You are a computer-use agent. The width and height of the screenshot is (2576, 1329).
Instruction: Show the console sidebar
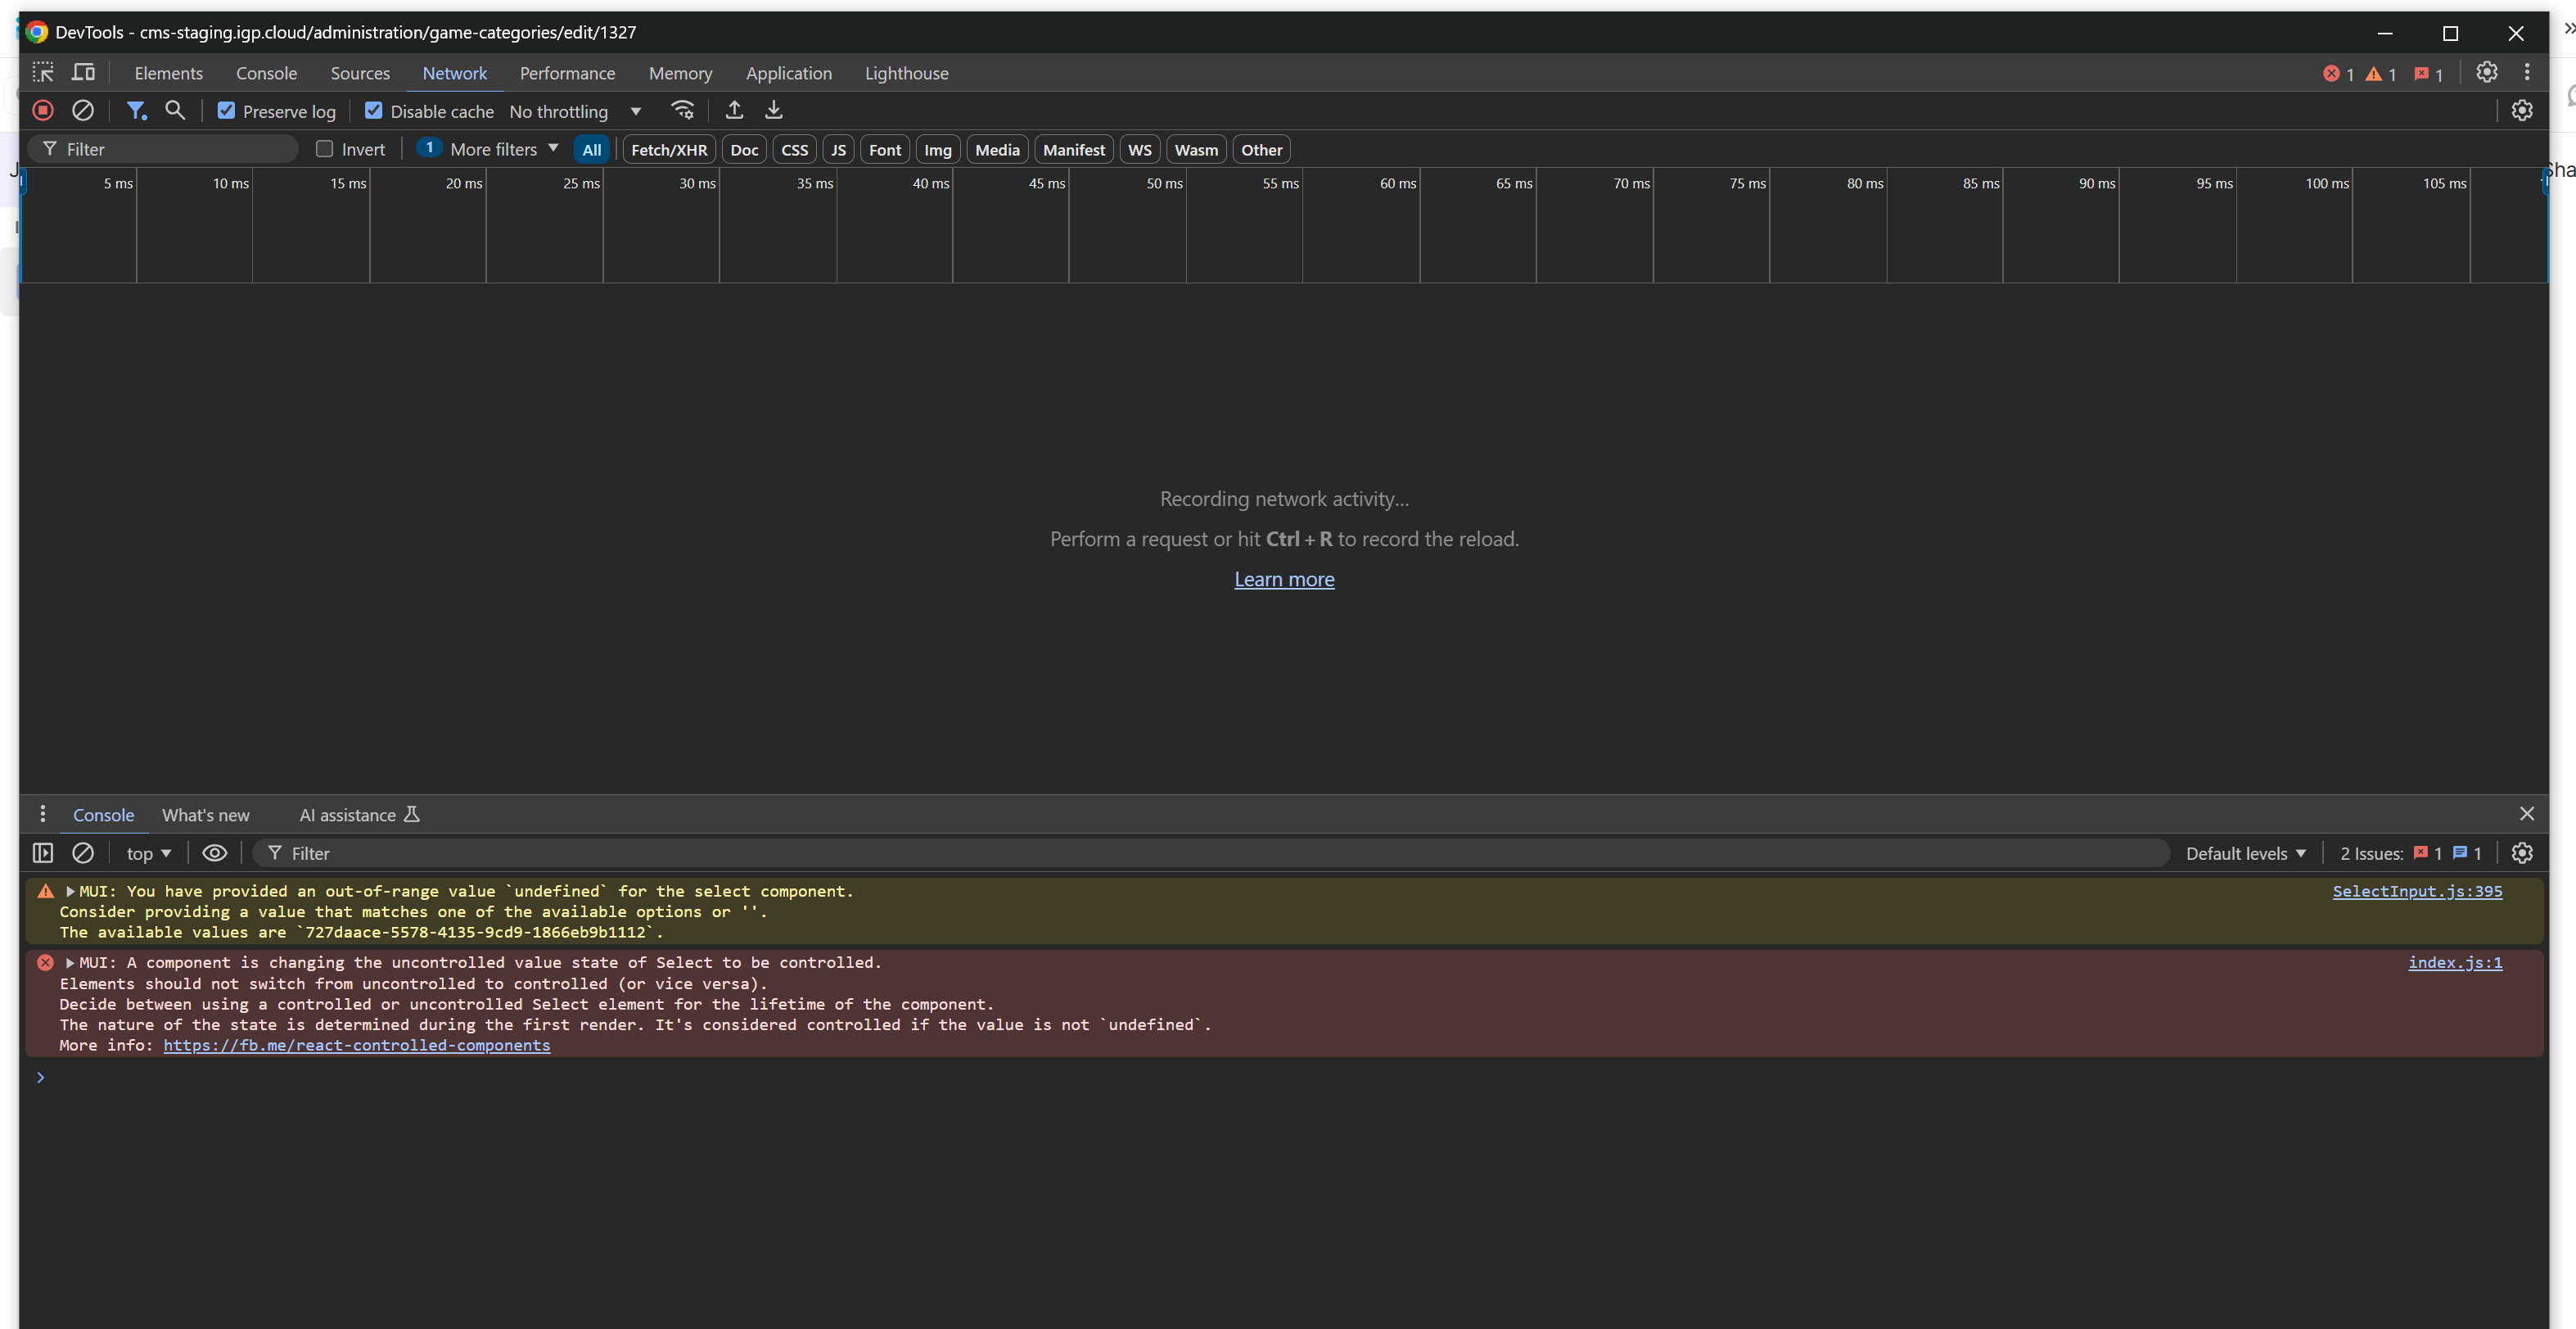click(x=43, y=852)
